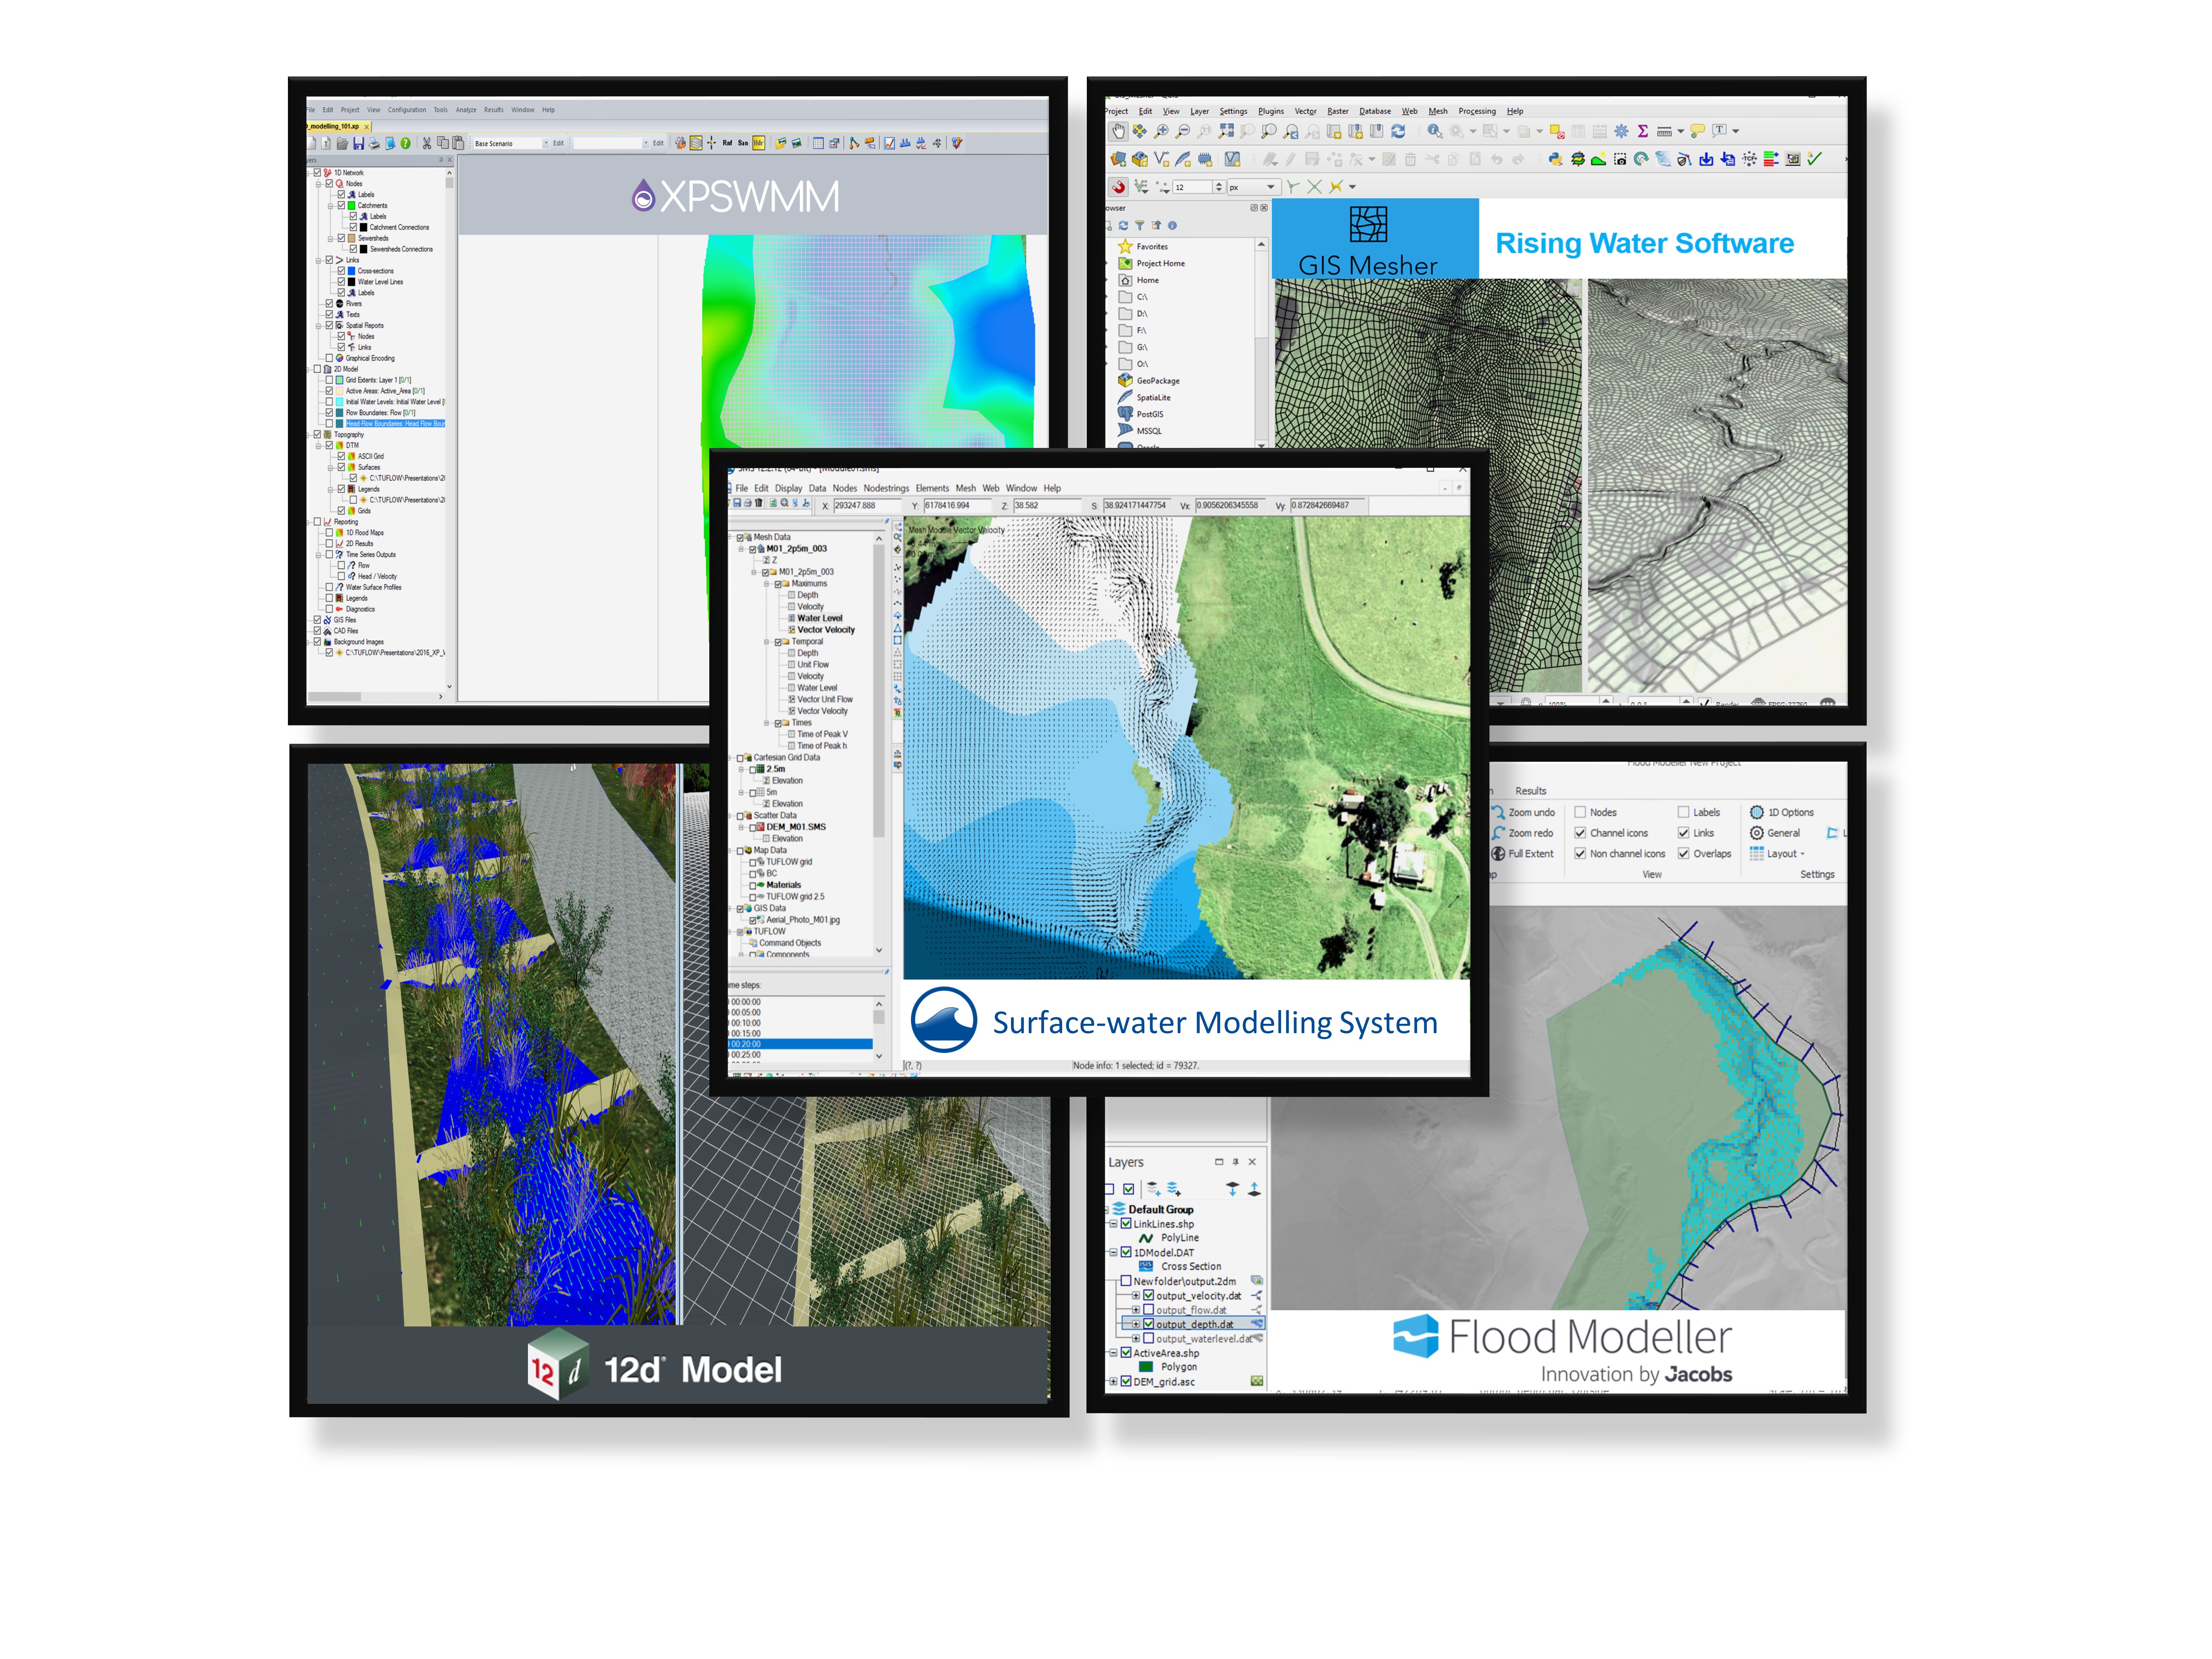Expand the output_flow.dat tree node
The image size is (2212, 1659).
(x=1135, y=1310)
